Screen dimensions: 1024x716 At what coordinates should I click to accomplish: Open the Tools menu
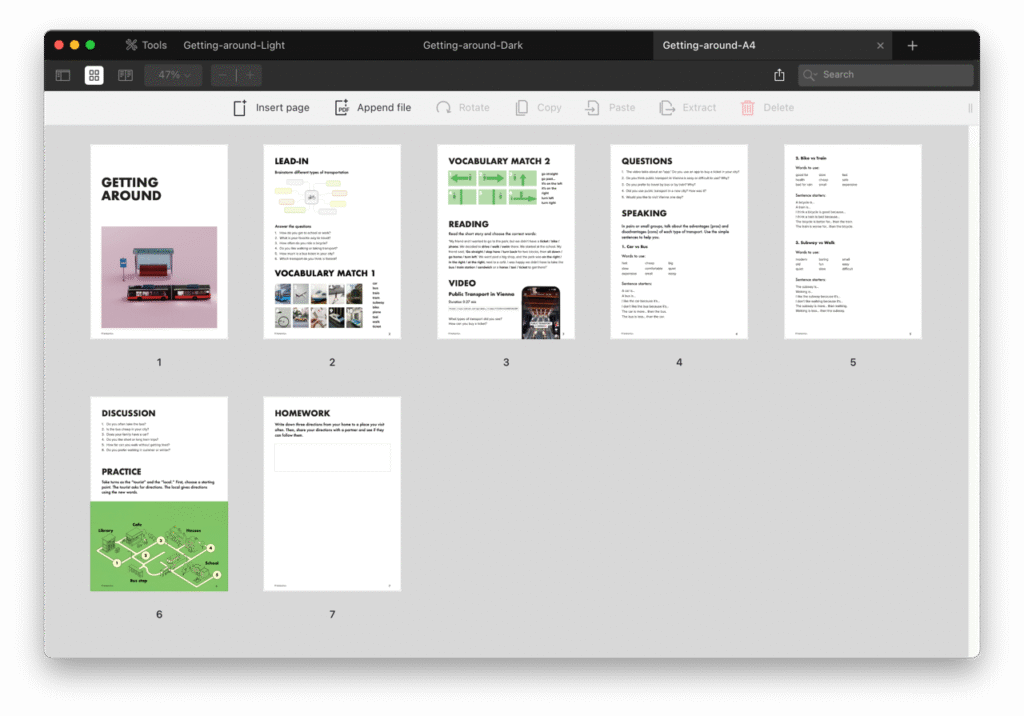tap(146, 45)
